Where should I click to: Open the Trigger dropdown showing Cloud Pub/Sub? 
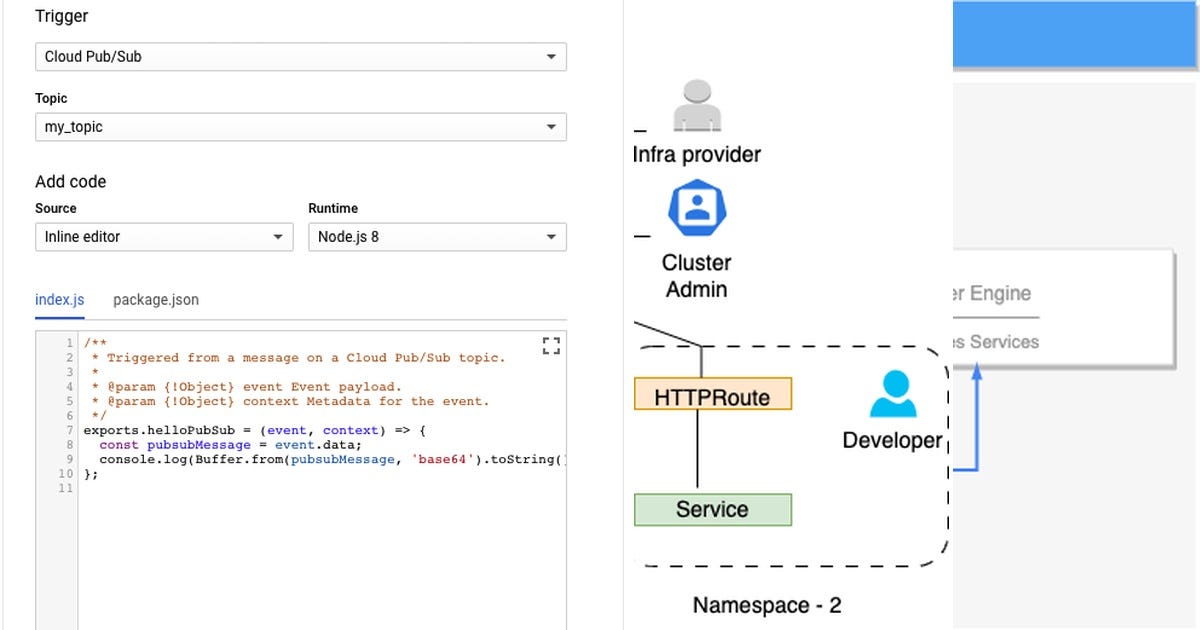[300, 57]
